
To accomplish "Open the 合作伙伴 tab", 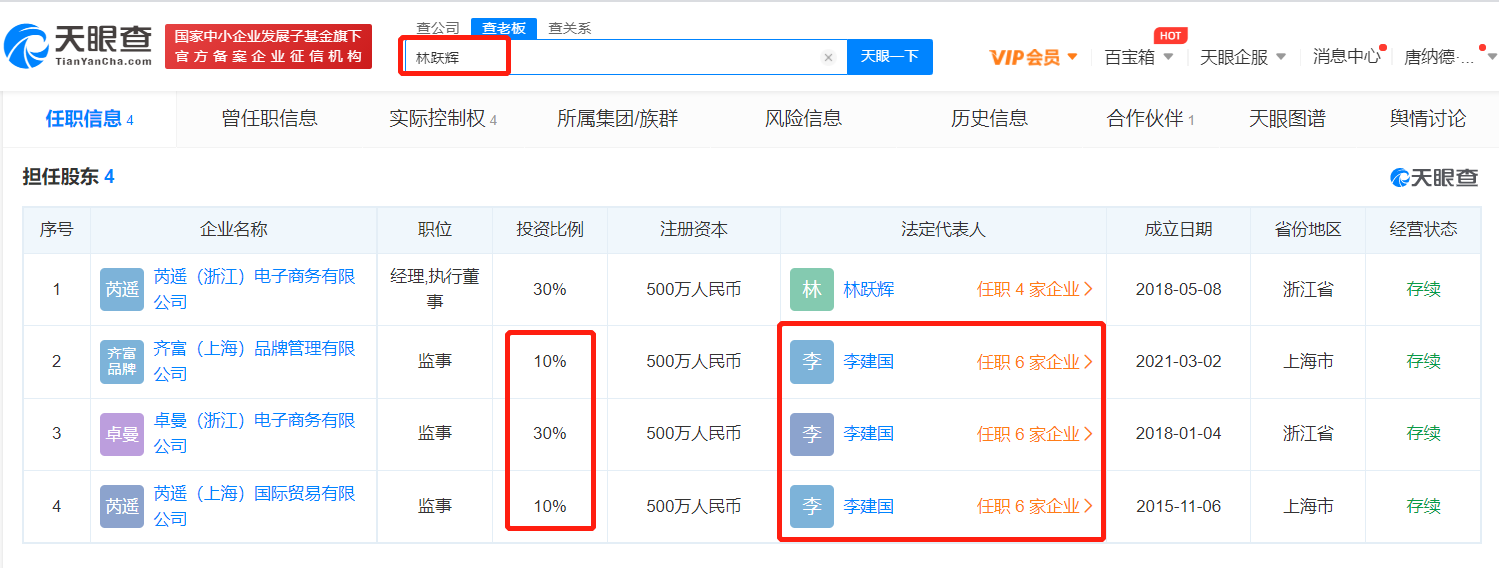I will tap(1151, 119).
